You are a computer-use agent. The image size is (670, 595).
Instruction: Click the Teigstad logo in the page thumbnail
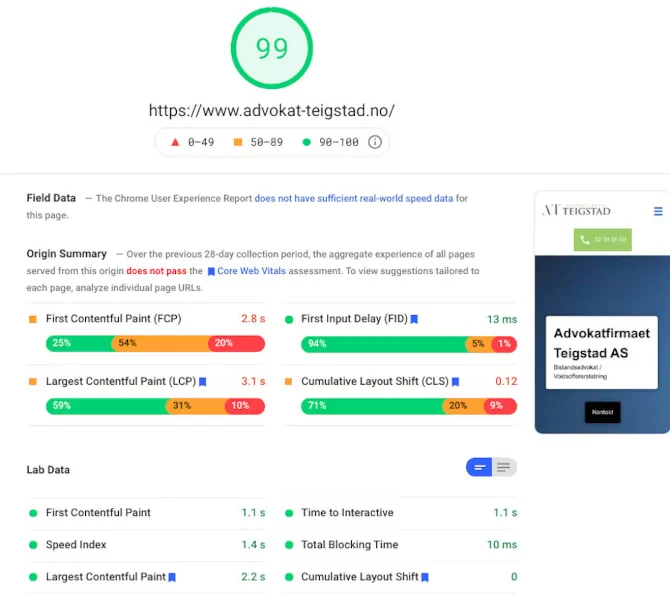pyautogui.click(x=576, y=210)
